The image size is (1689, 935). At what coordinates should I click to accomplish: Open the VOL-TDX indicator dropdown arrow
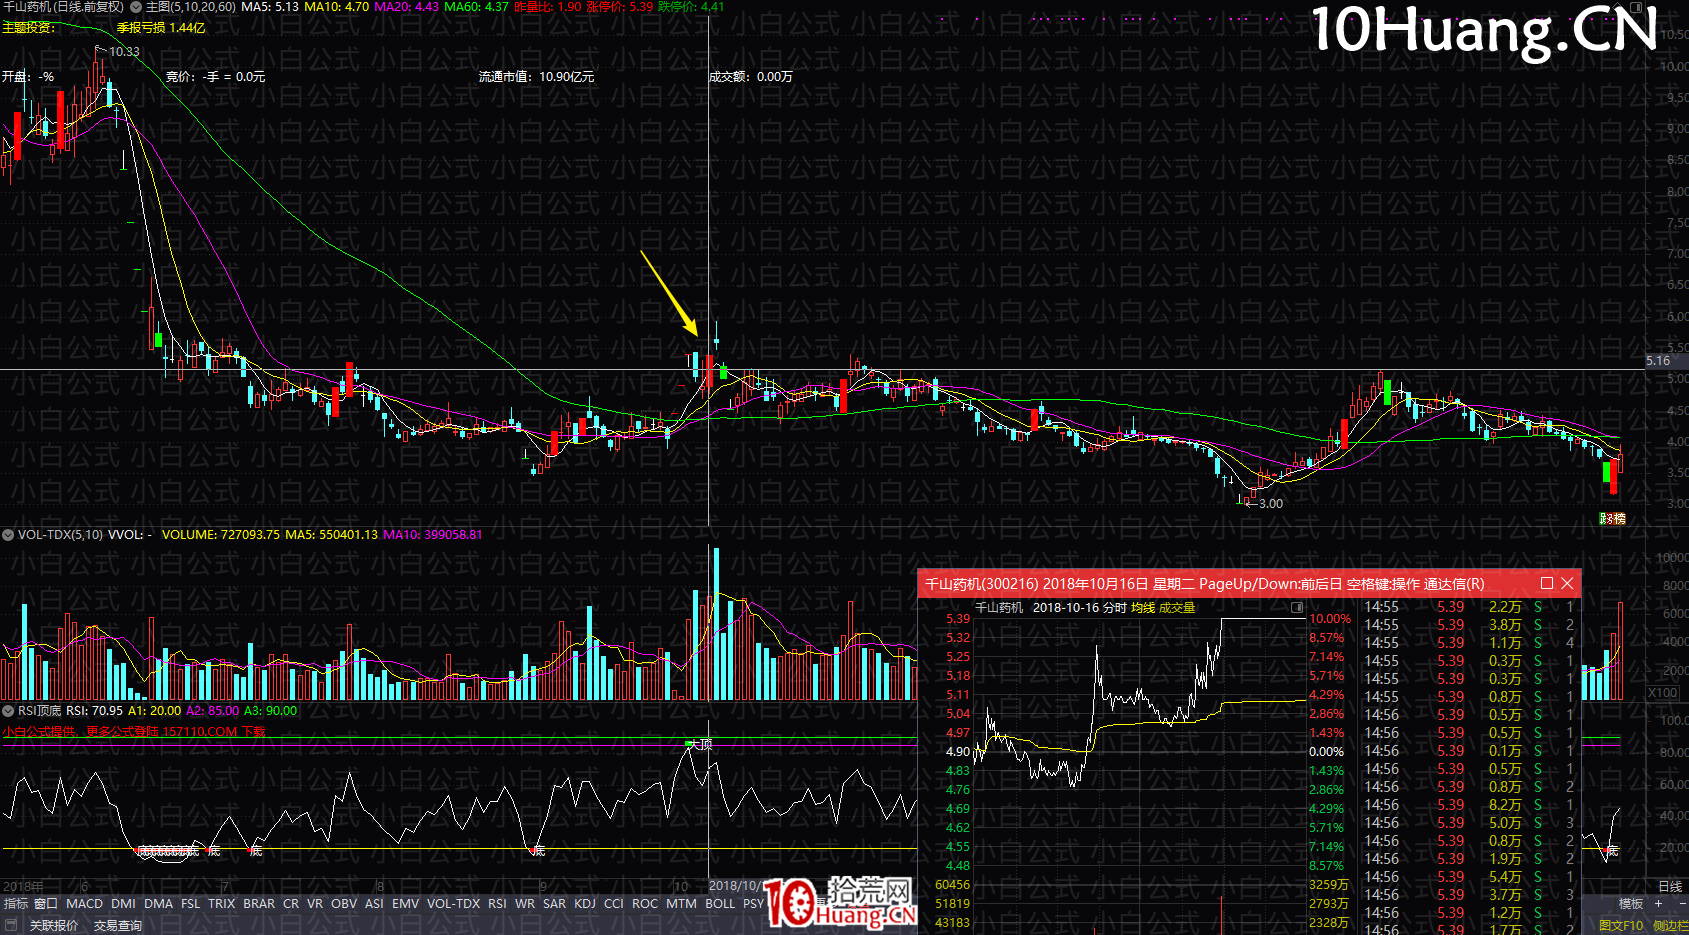coord(8,535)
